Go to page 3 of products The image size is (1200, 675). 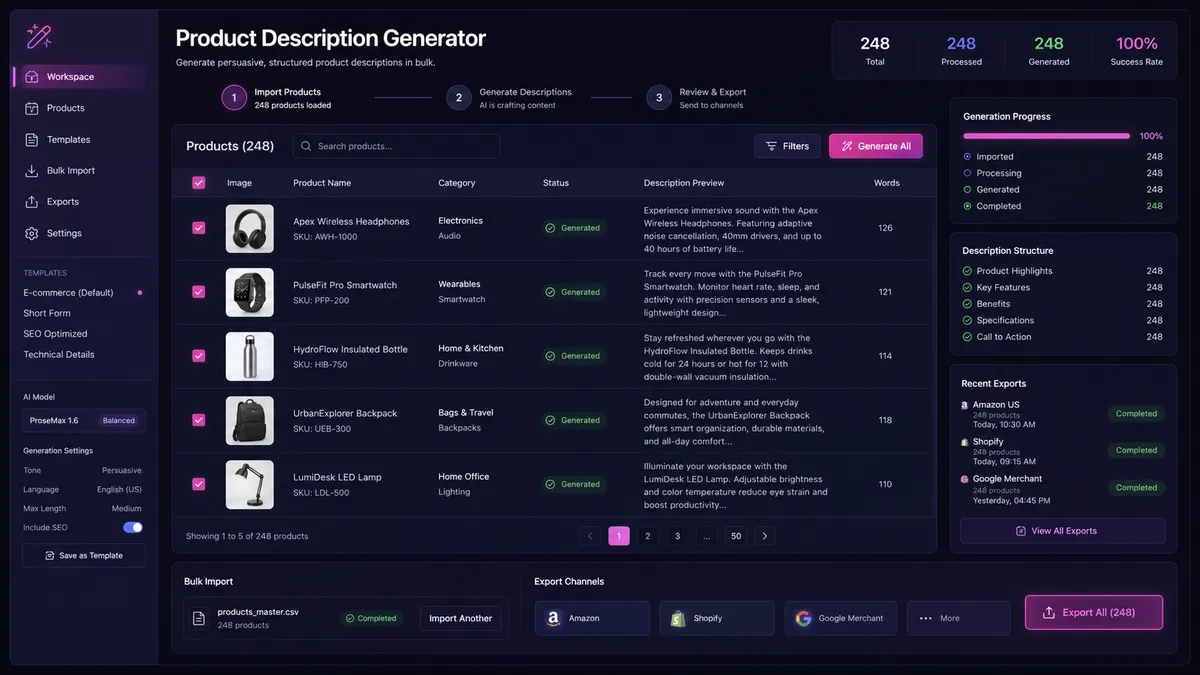tap(677, 536)
